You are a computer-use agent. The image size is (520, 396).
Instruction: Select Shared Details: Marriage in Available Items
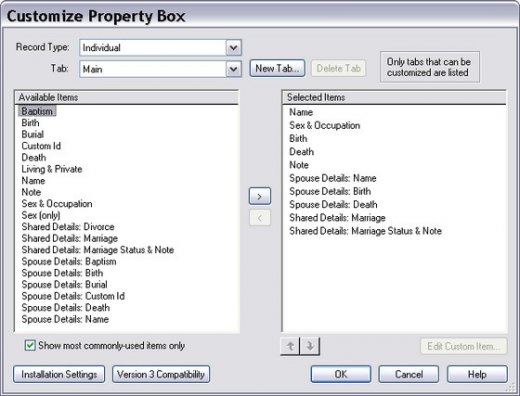tap(69, 238)
